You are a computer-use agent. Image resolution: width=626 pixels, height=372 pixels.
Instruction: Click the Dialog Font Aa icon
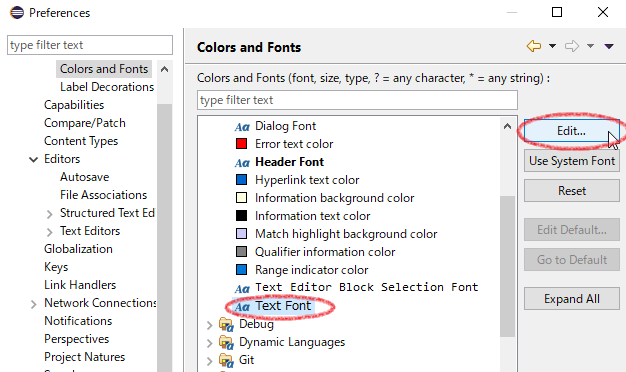[x=242, y=127]
